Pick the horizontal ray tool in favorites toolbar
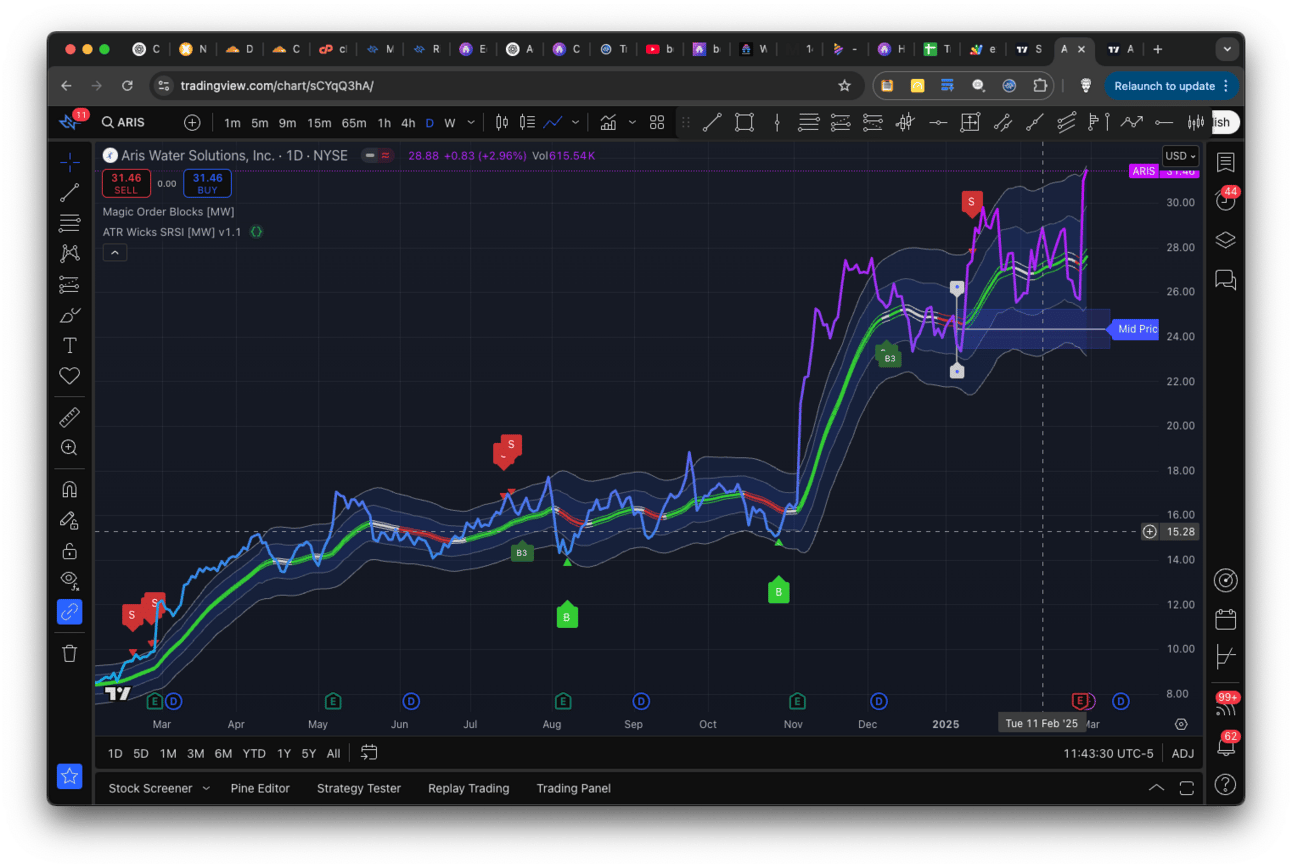This screenshot has height=868, width=1292. click(x=1164, y=123)
